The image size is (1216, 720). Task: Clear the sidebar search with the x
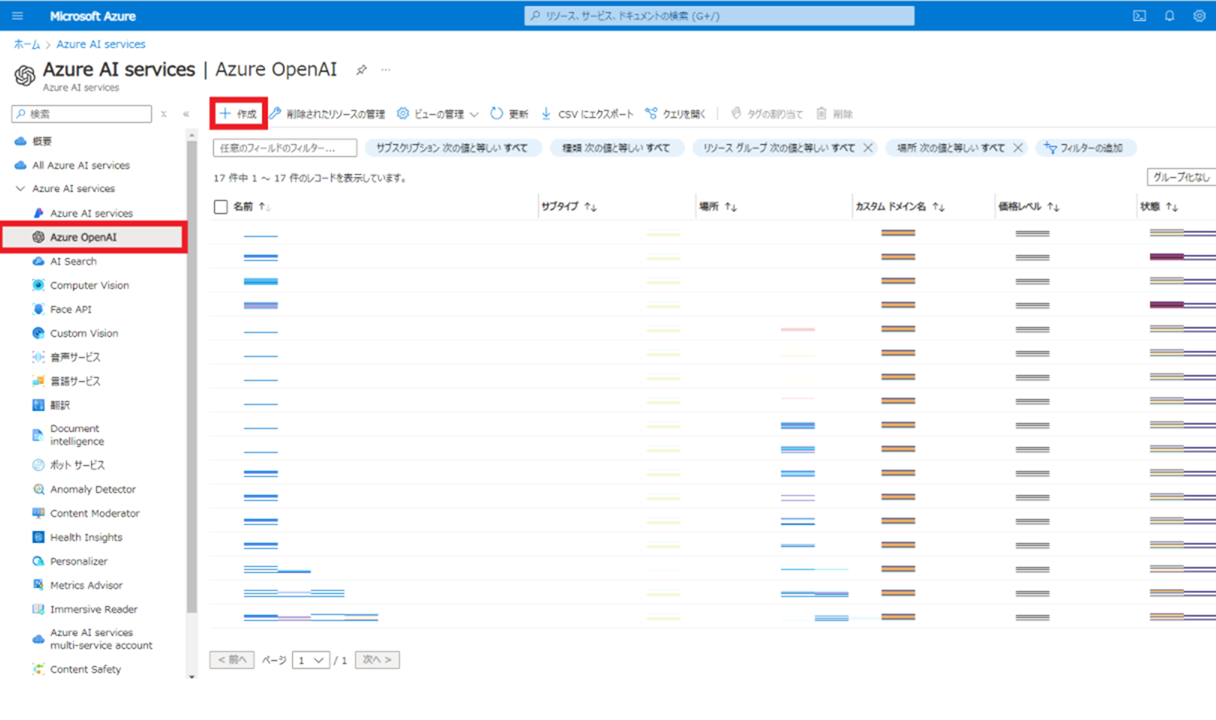164,114
